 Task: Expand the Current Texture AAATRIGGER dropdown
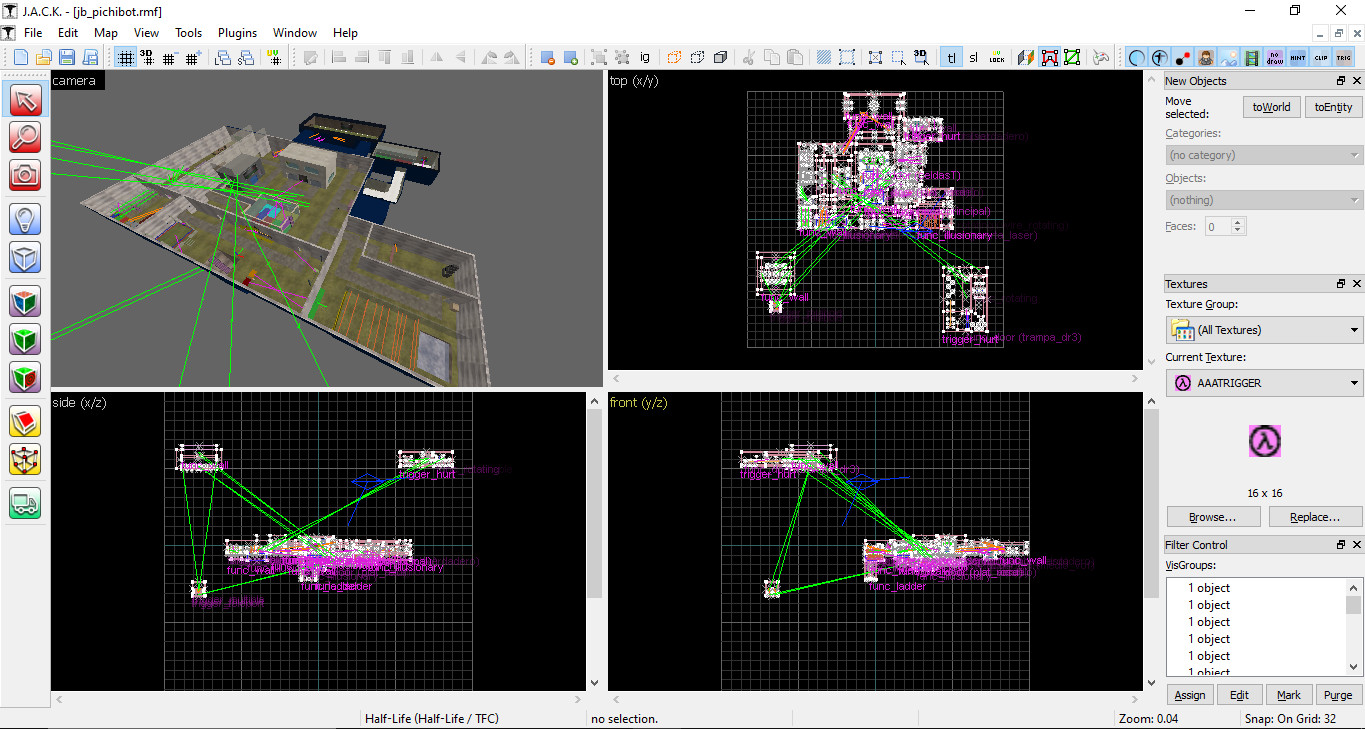1264,382
